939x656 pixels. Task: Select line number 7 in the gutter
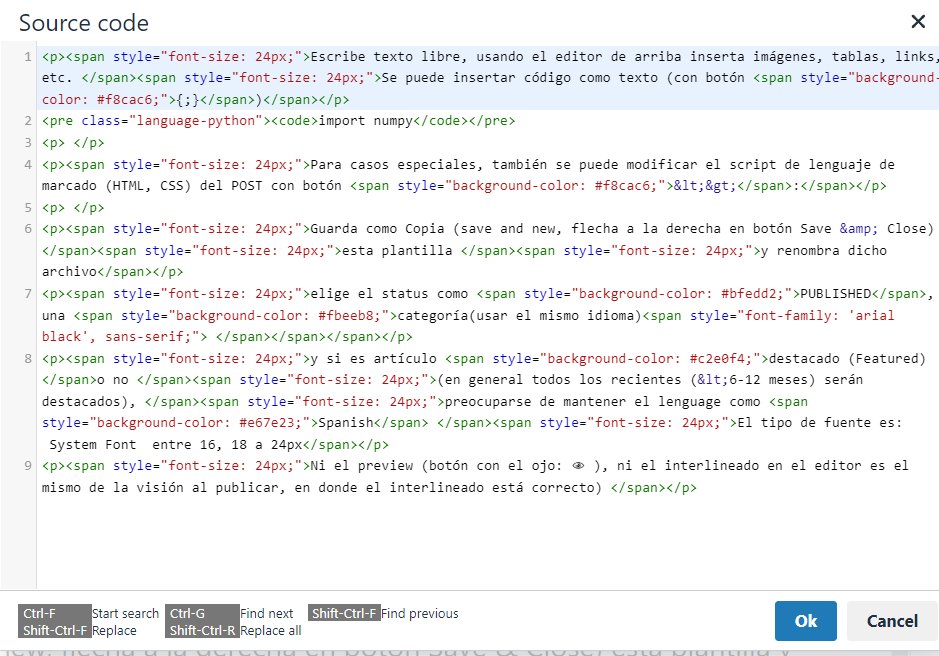pyautogui.click(x=28, y=294)
